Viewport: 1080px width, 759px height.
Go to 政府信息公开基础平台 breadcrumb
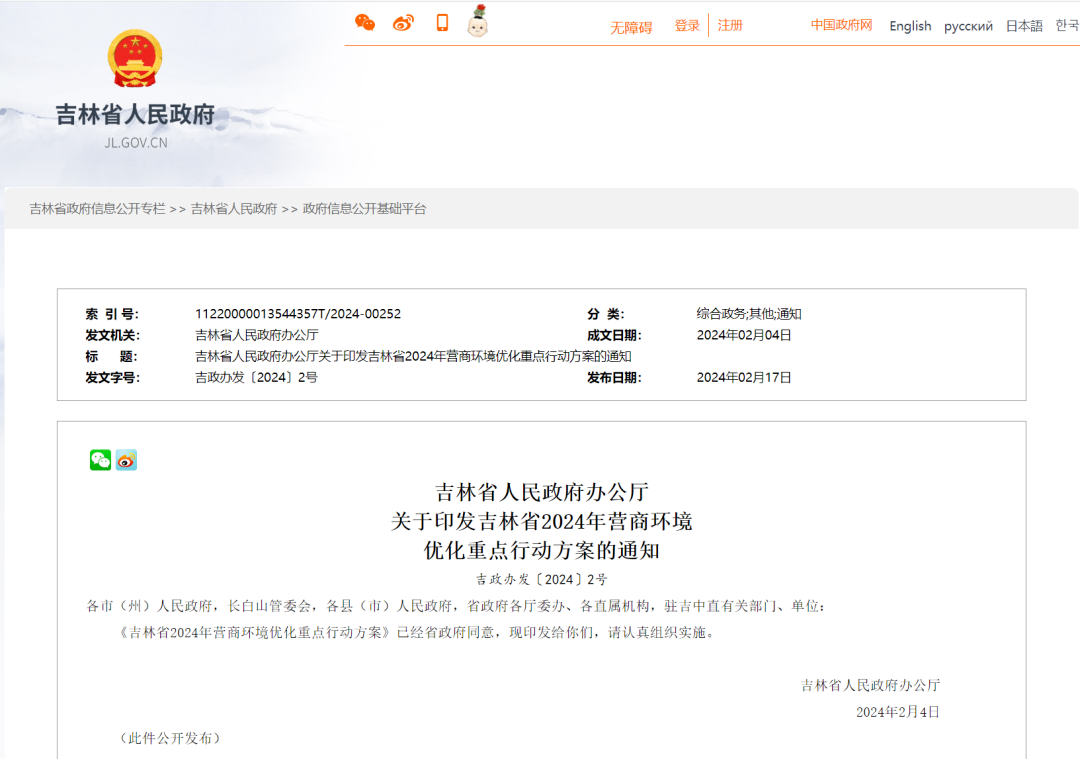tap(364, 209)
